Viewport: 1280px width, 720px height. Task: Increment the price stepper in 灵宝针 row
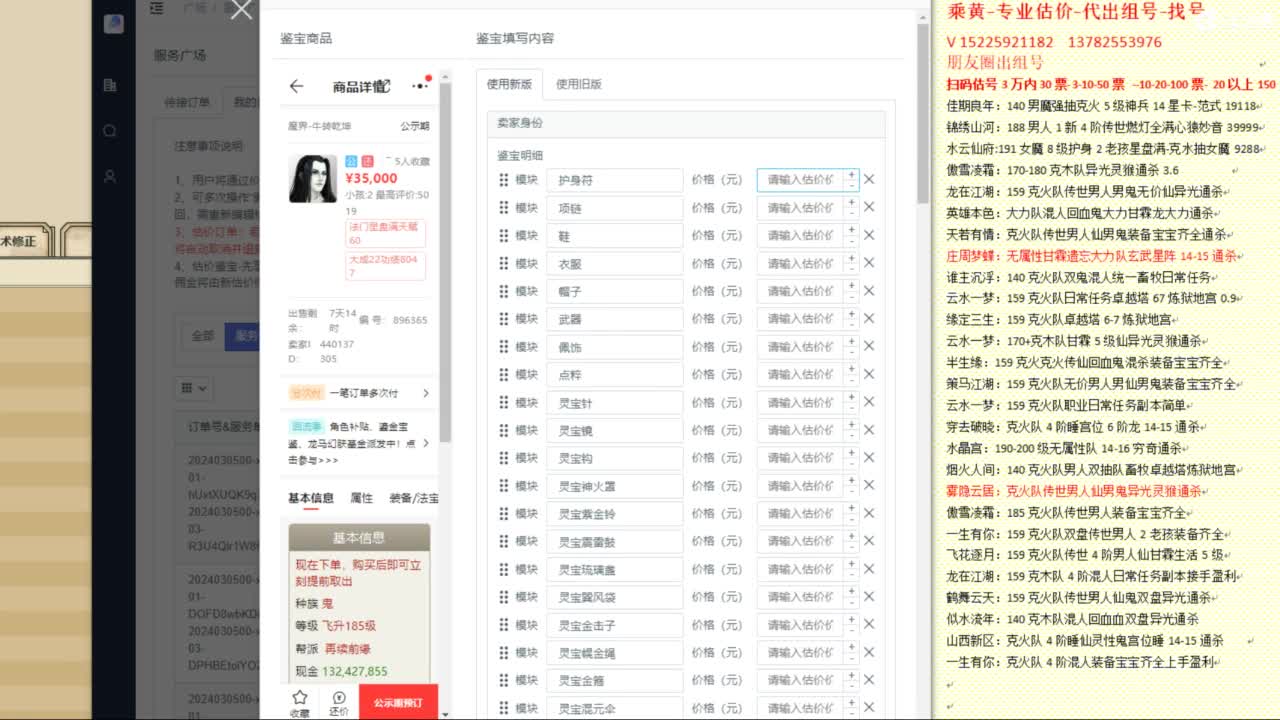pyautogui.click(x=851, y=397)
